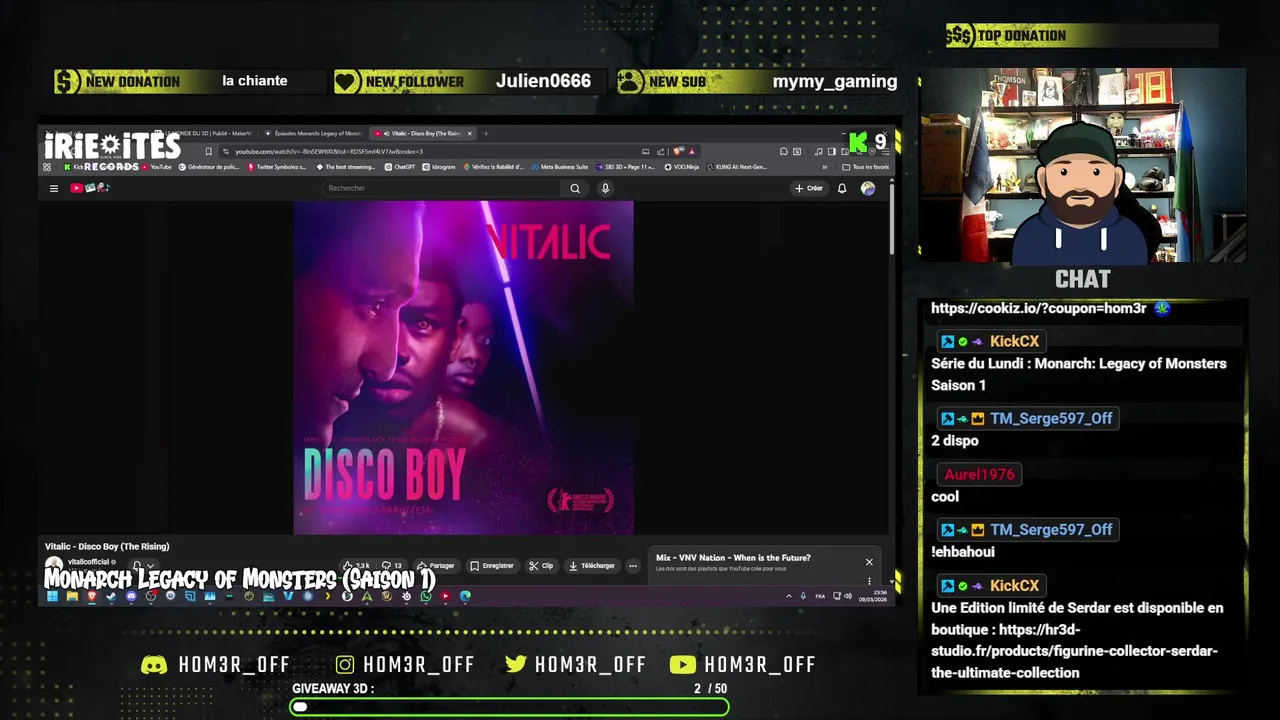This screenshot has height=720, width=1280.
Task: Click the YouTube search magnifier button
Action: 575,188
